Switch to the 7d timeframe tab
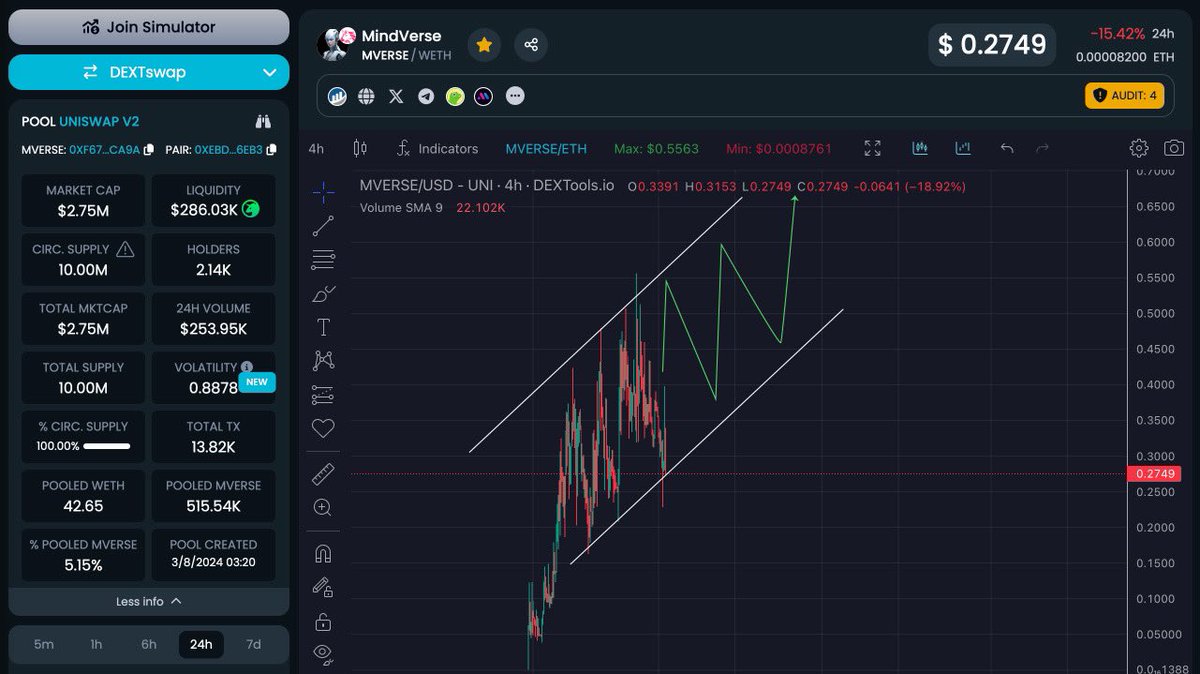The image size is (1200, 674). pos(253,645)
